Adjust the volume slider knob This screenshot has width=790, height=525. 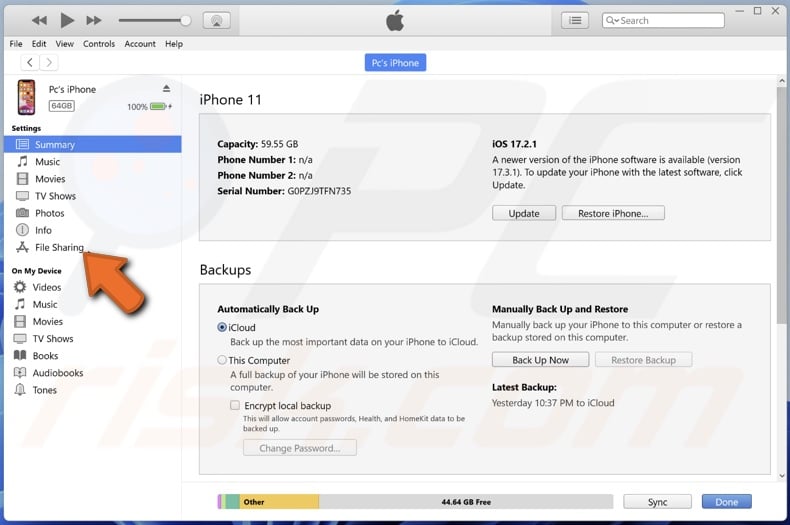point(185,20)
